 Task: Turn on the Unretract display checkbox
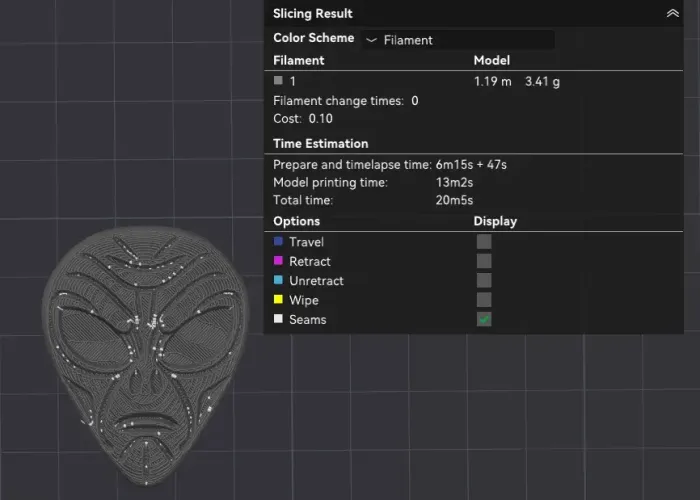(484, 281)
